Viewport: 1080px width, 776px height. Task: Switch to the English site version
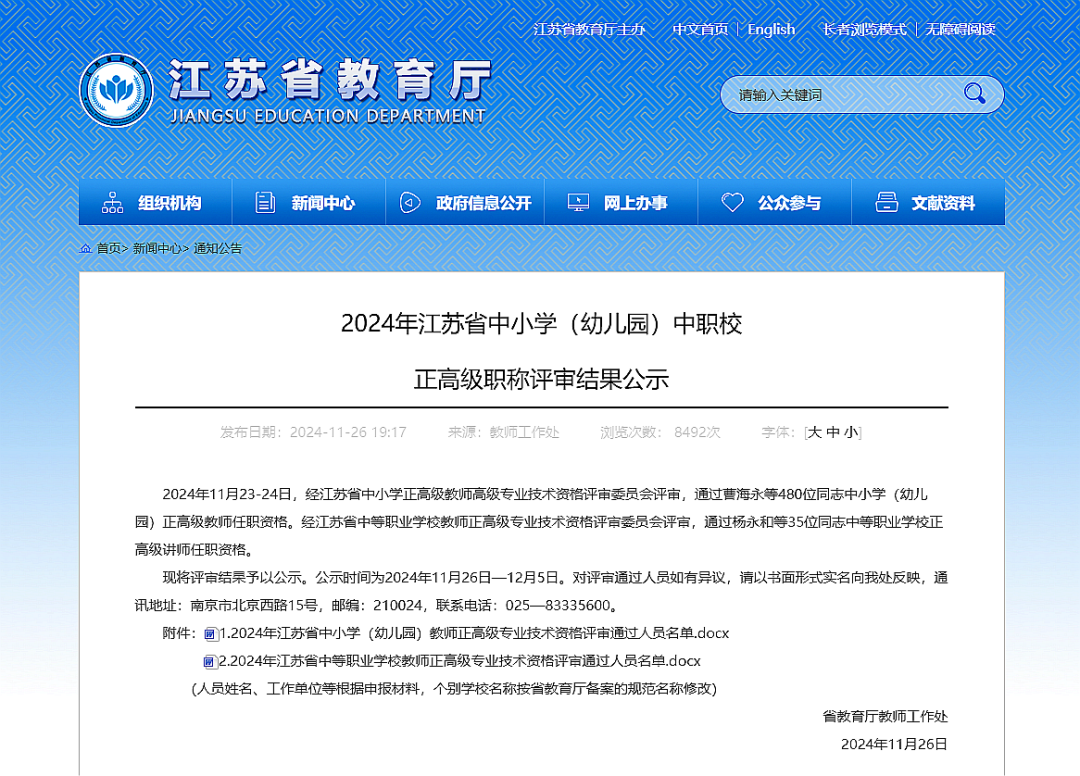click(x=771, y=29)
